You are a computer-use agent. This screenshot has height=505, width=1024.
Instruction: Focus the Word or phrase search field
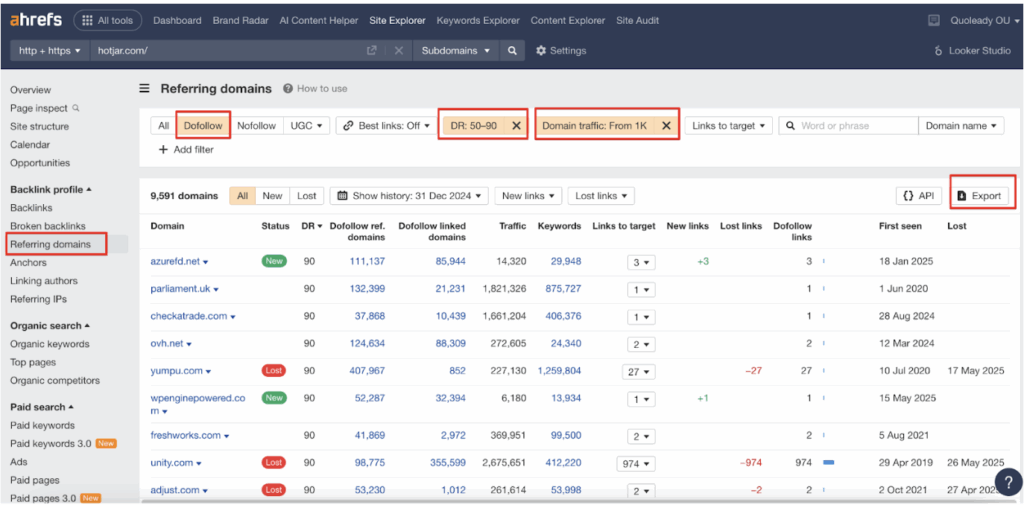[x=848, y=125]
